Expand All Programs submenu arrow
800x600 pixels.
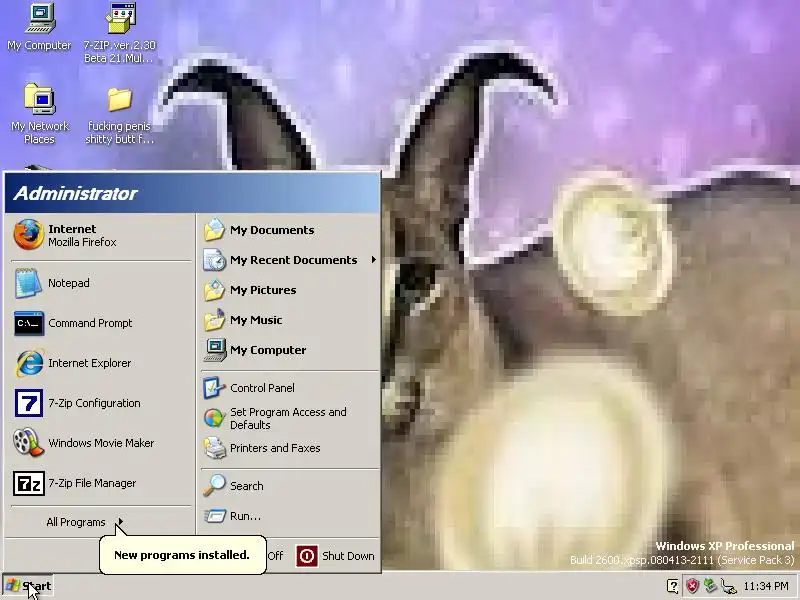(120, 522)
